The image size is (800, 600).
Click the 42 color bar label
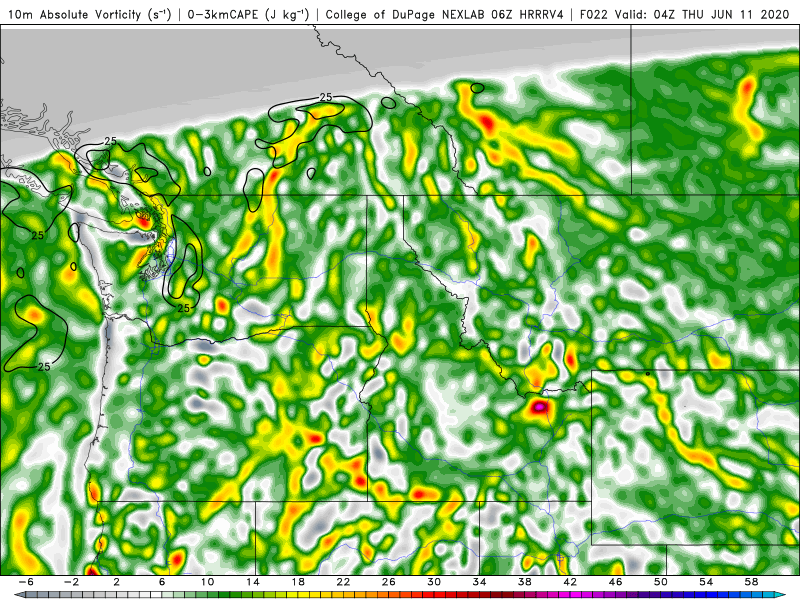point(570,582)
